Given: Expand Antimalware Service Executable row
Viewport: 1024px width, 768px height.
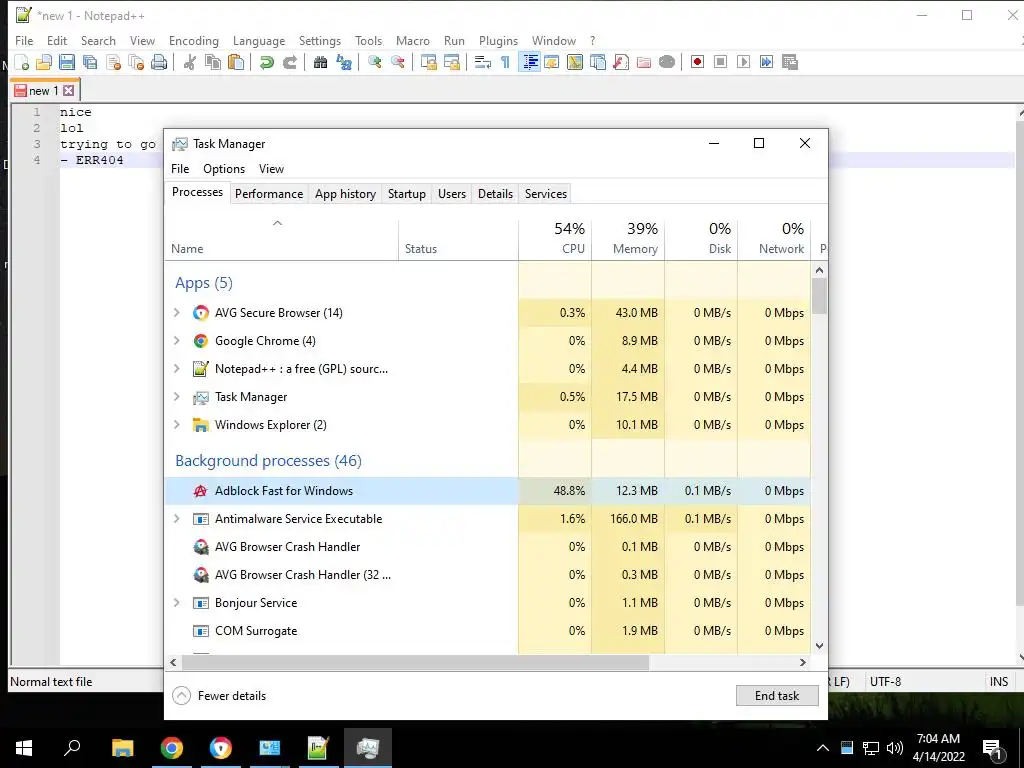Looking at the screenshot, I should pyautogui.click(x=176, y=519).
